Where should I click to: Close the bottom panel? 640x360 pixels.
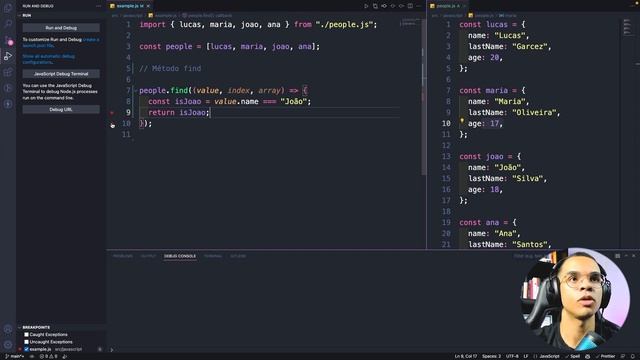[634, 256]
